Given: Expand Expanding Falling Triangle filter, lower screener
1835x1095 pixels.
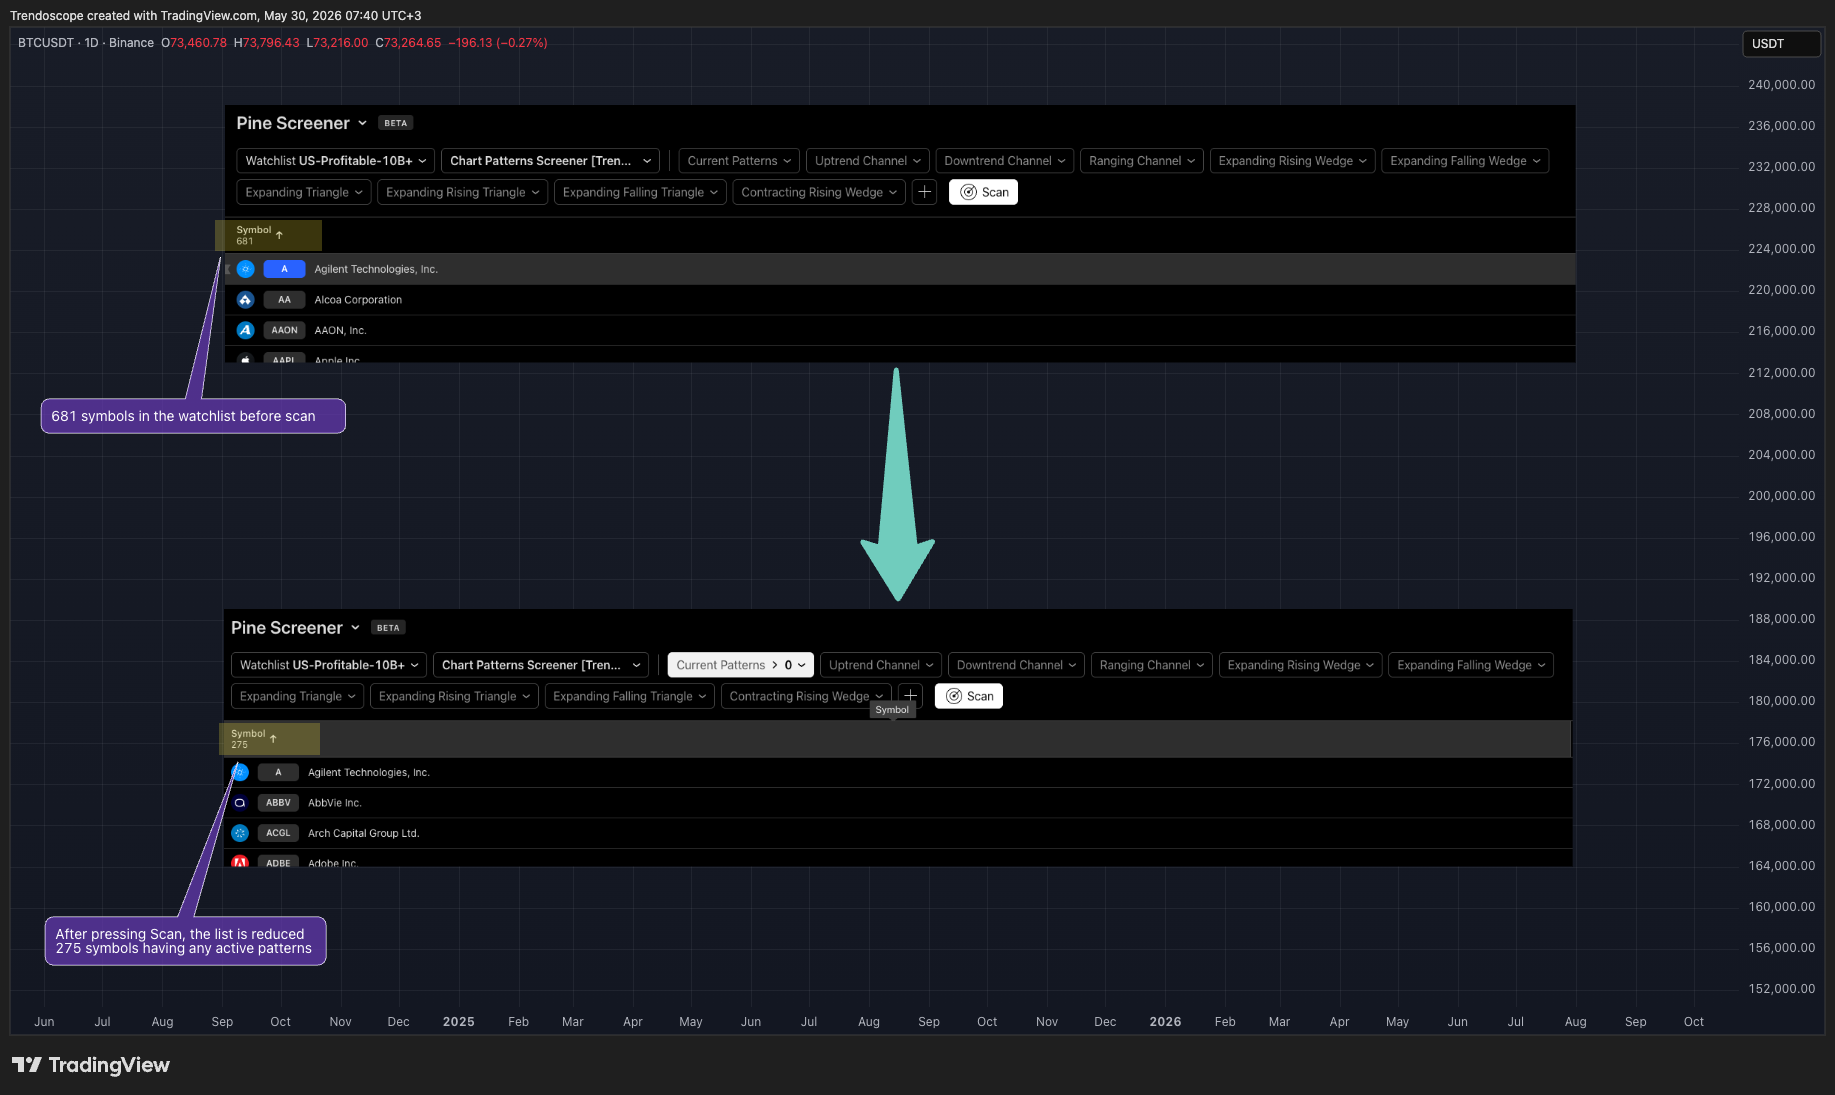Looking at the screenshot, I should [x=630, y=696].
